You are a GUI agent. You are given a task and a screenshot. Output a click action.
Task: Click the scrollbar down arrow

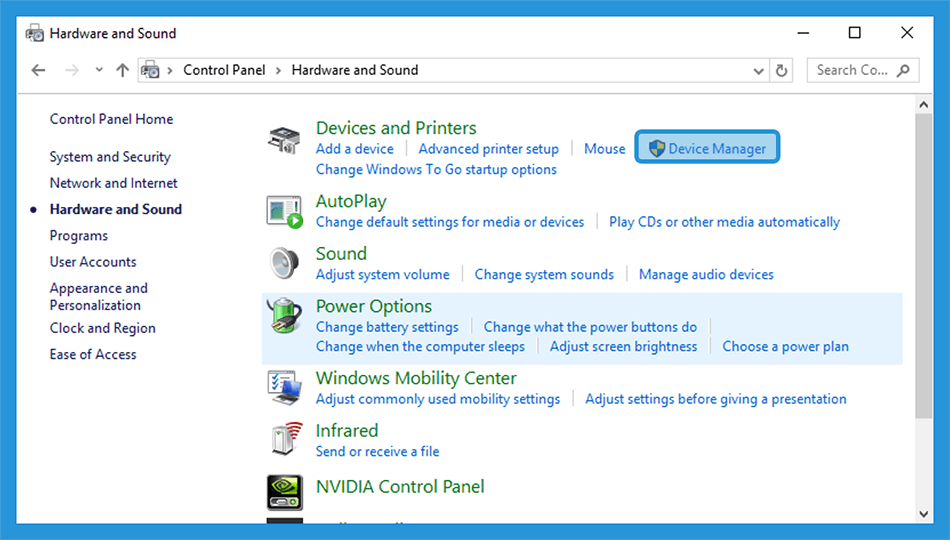923,515
